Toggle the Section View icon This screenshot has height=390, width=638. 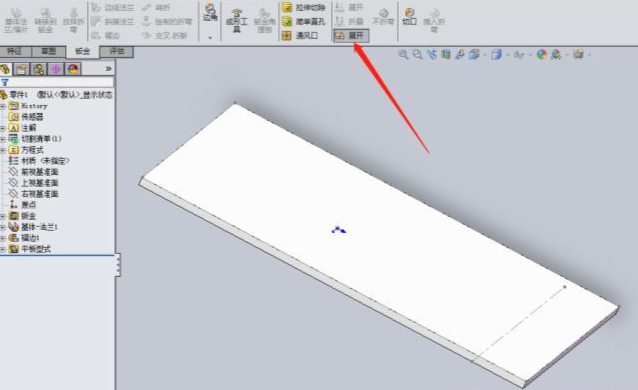[446, 54]
